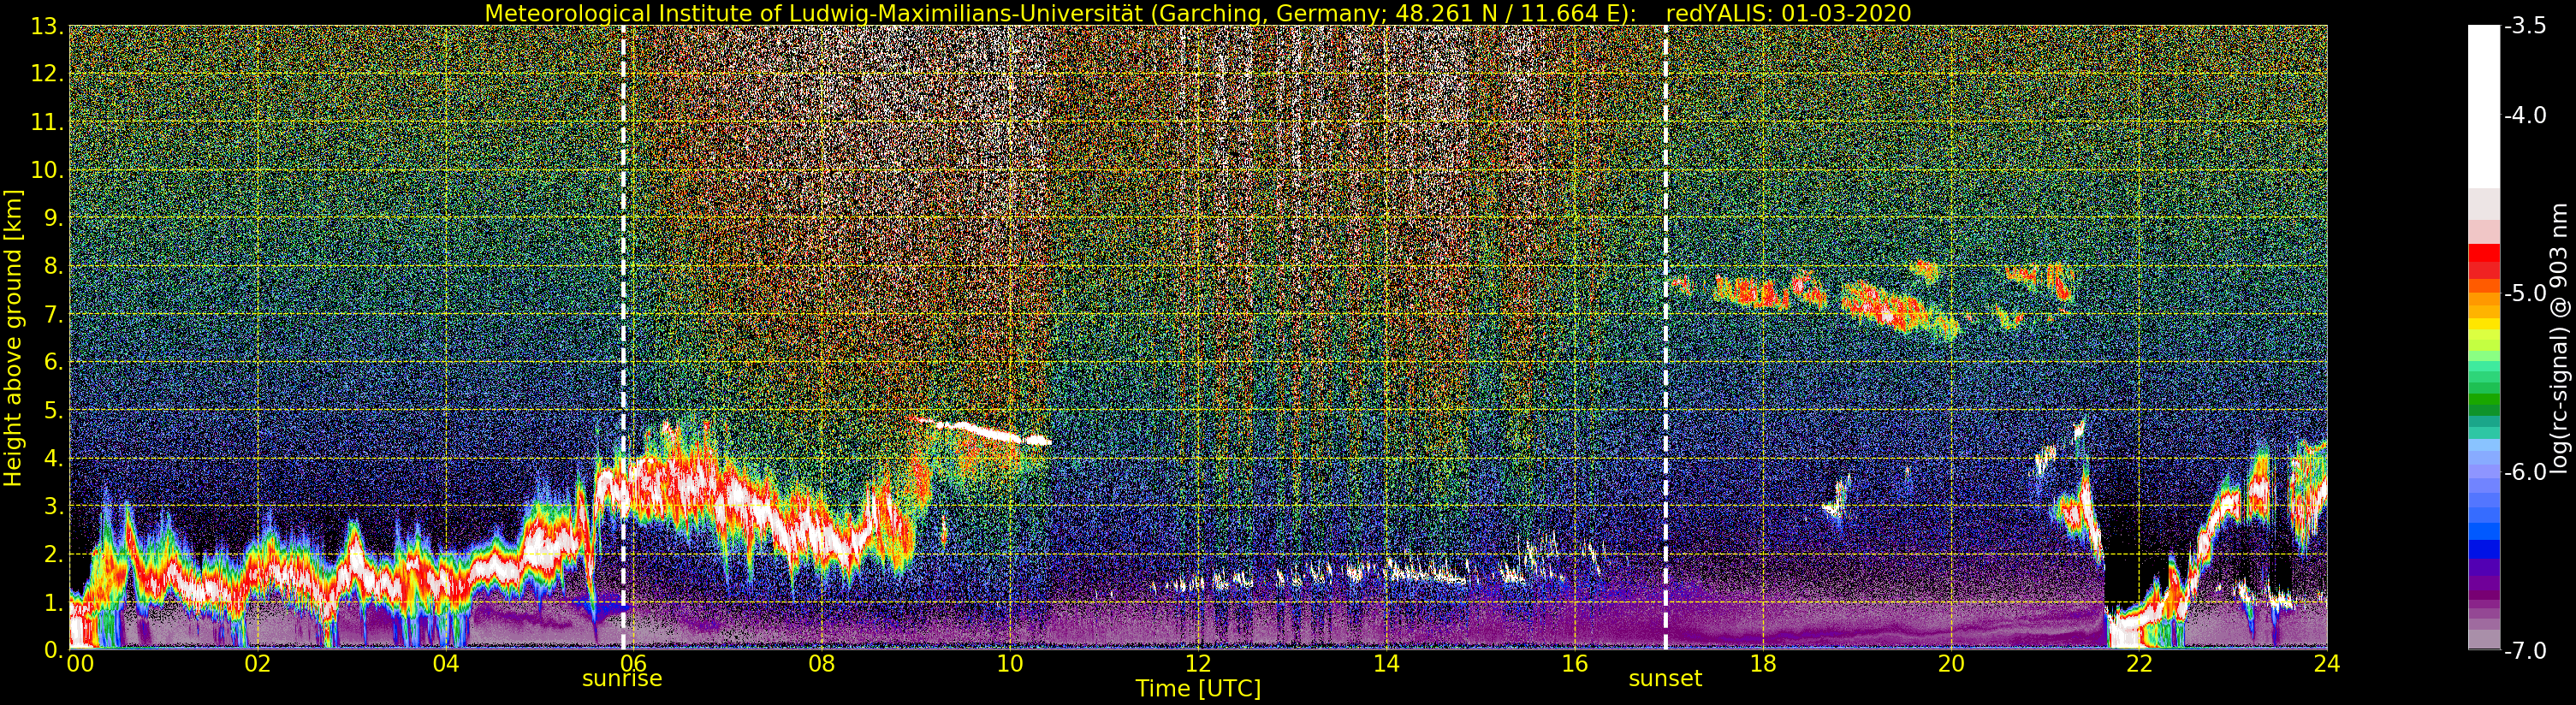The image size is (2576, 705).
Task: Click the '-3.5' value on the colorbar
Action: coord(2525,27)
